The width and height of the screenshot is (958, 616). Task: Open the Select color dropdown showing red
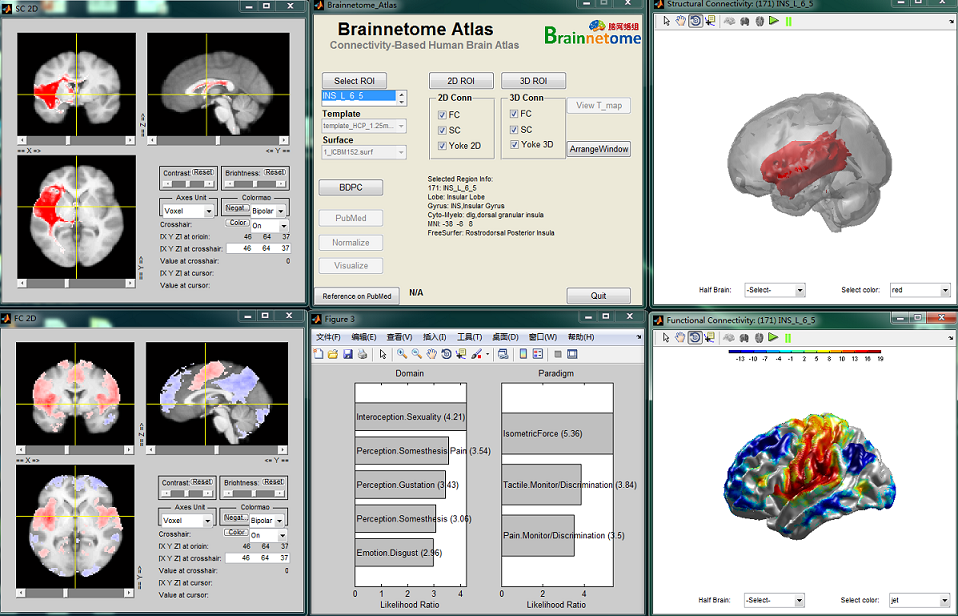[x=918, y=290]
